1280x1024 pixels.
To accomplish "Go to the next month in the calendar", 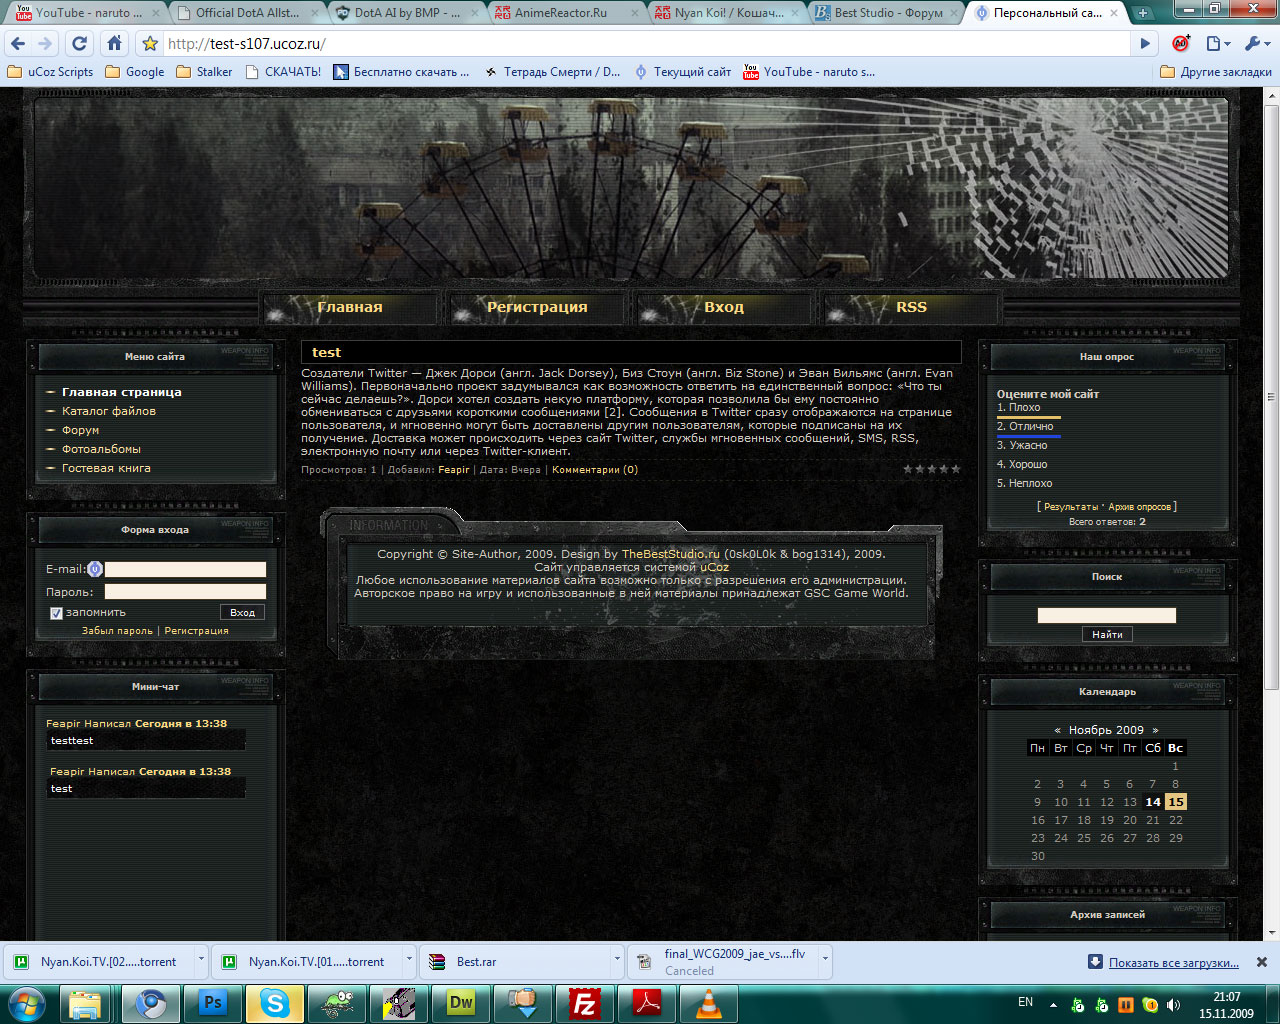I will click(x=1155, y=730).
